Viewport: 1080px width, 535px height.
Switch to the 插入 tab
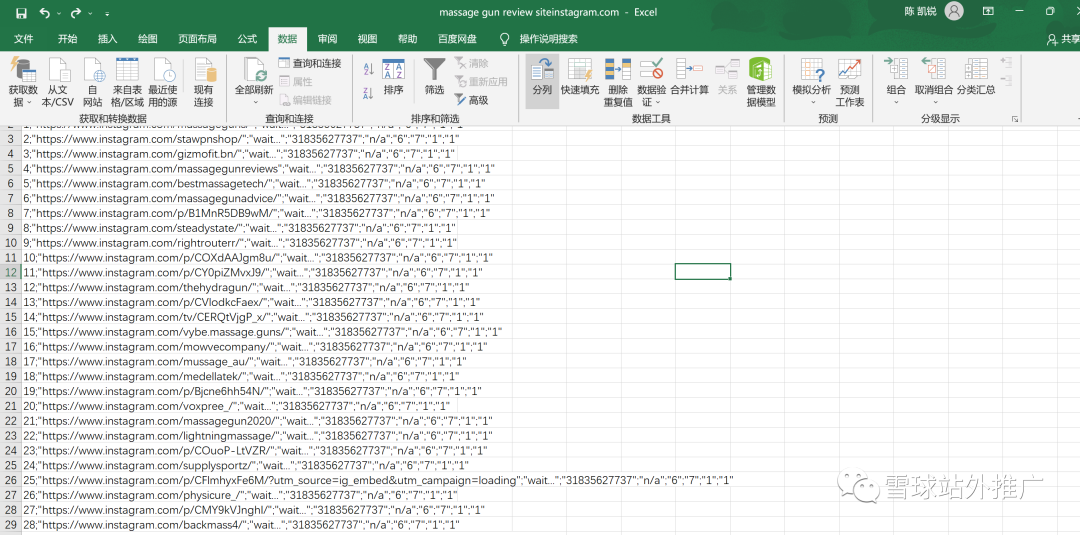[107, 39]
